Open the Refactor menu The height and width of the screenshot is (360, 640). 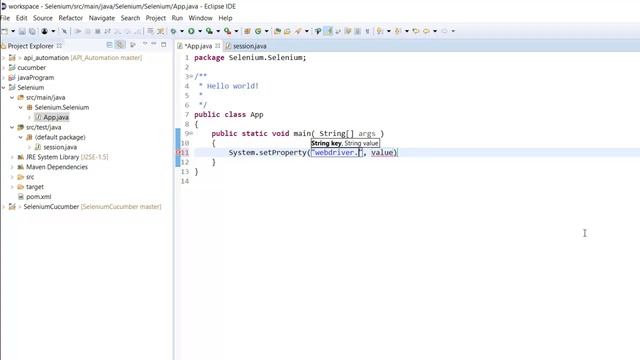coord(71,18)
